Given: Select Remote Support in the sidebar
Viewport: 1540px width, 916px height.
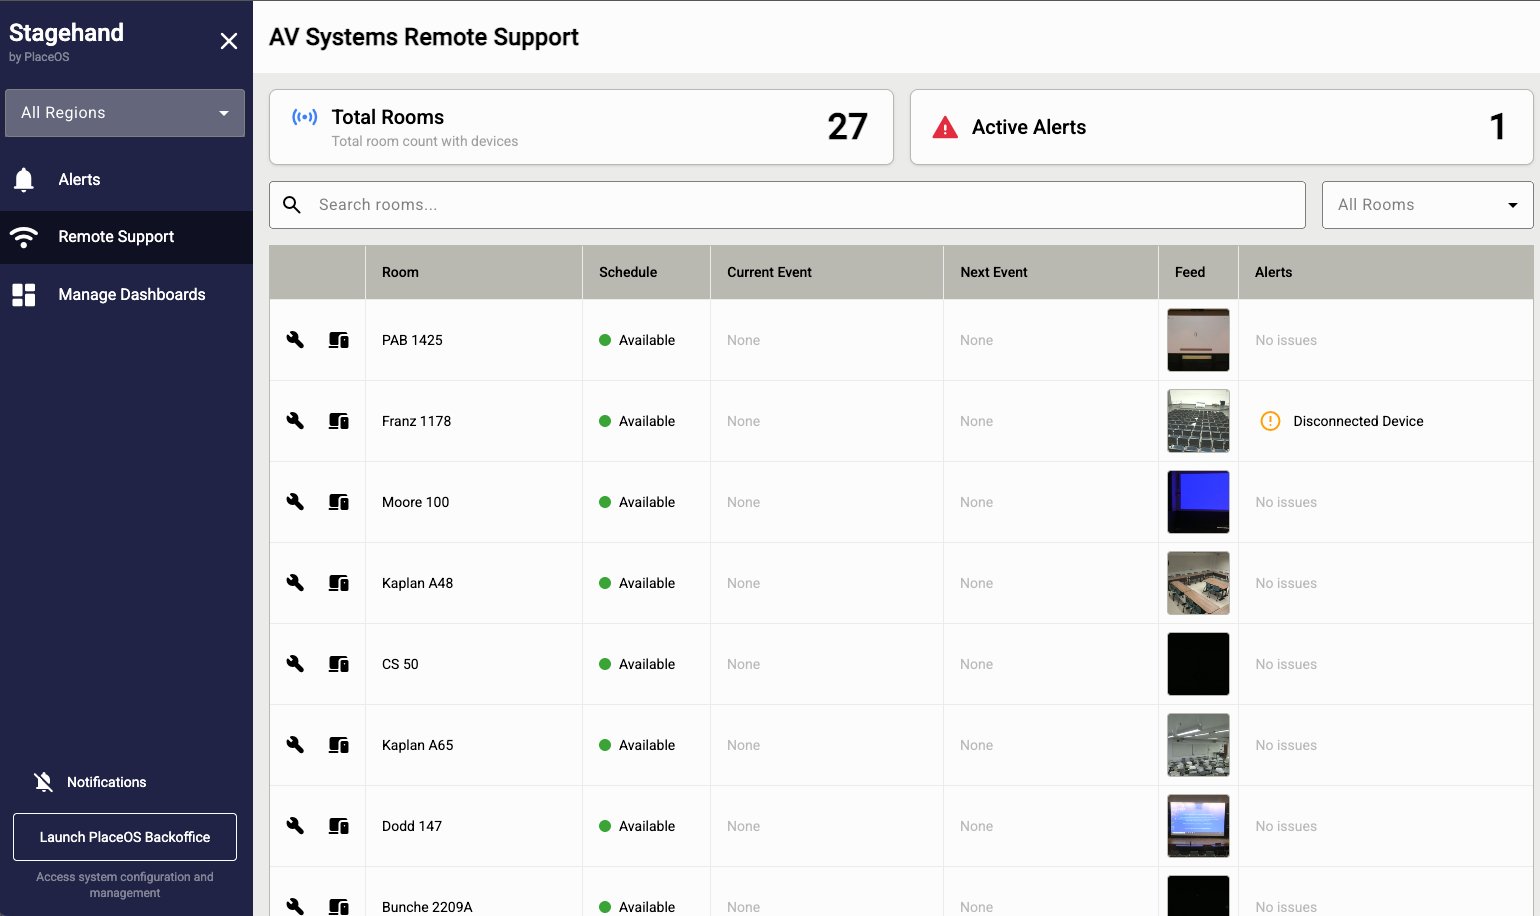Looking at the screenshot, I should (116, 237).
